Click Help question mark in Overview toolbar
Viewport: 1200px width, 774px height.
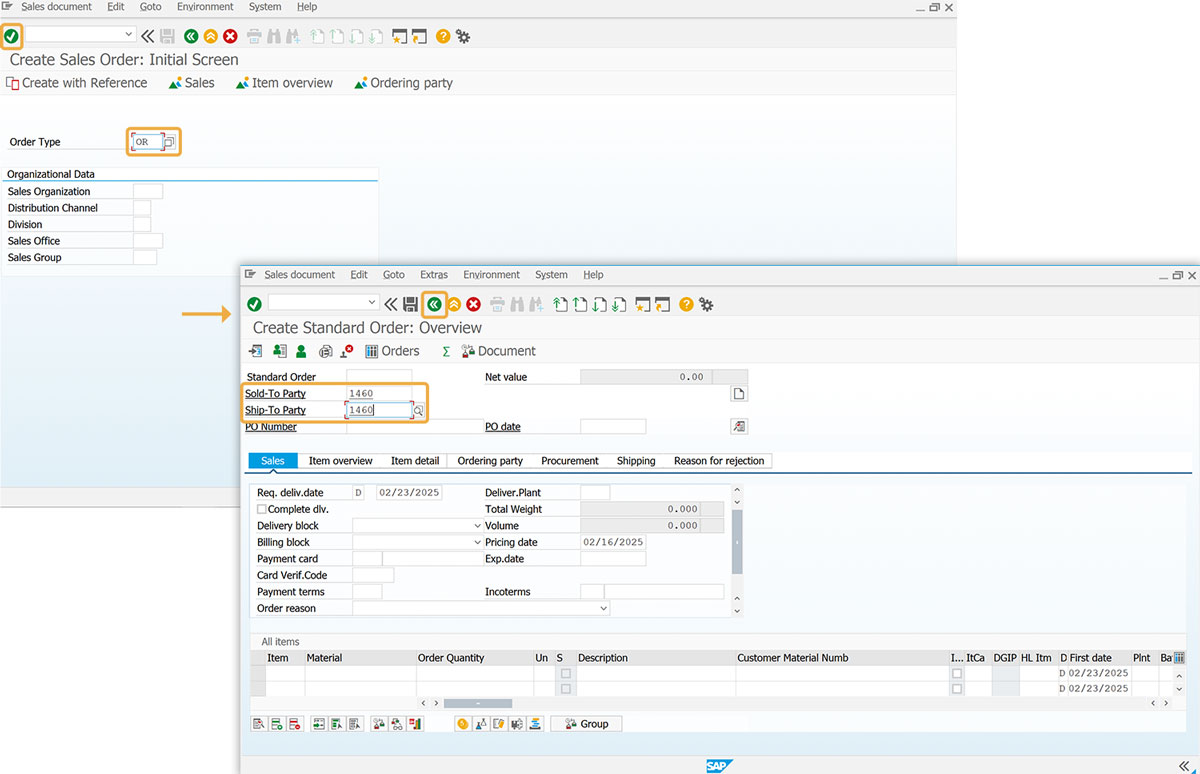click(x=686, y=304)
